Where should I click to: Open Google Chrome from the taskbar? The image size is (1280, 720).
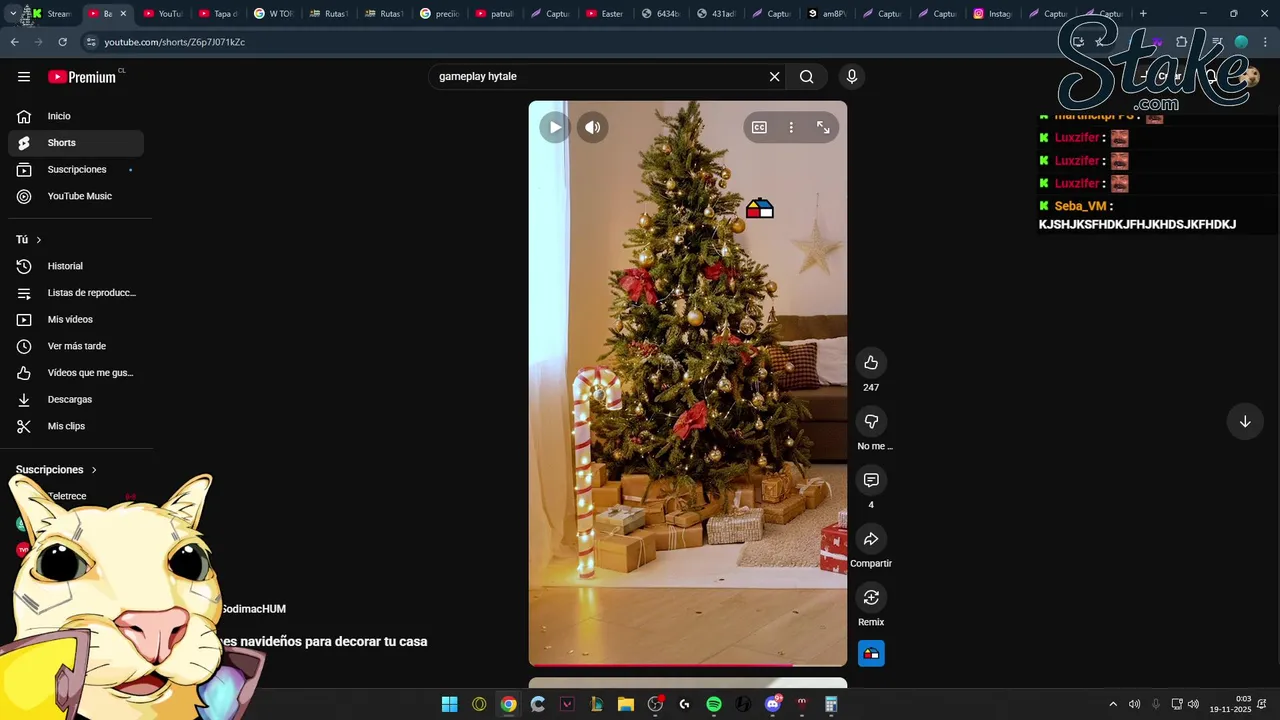point(508,705)
